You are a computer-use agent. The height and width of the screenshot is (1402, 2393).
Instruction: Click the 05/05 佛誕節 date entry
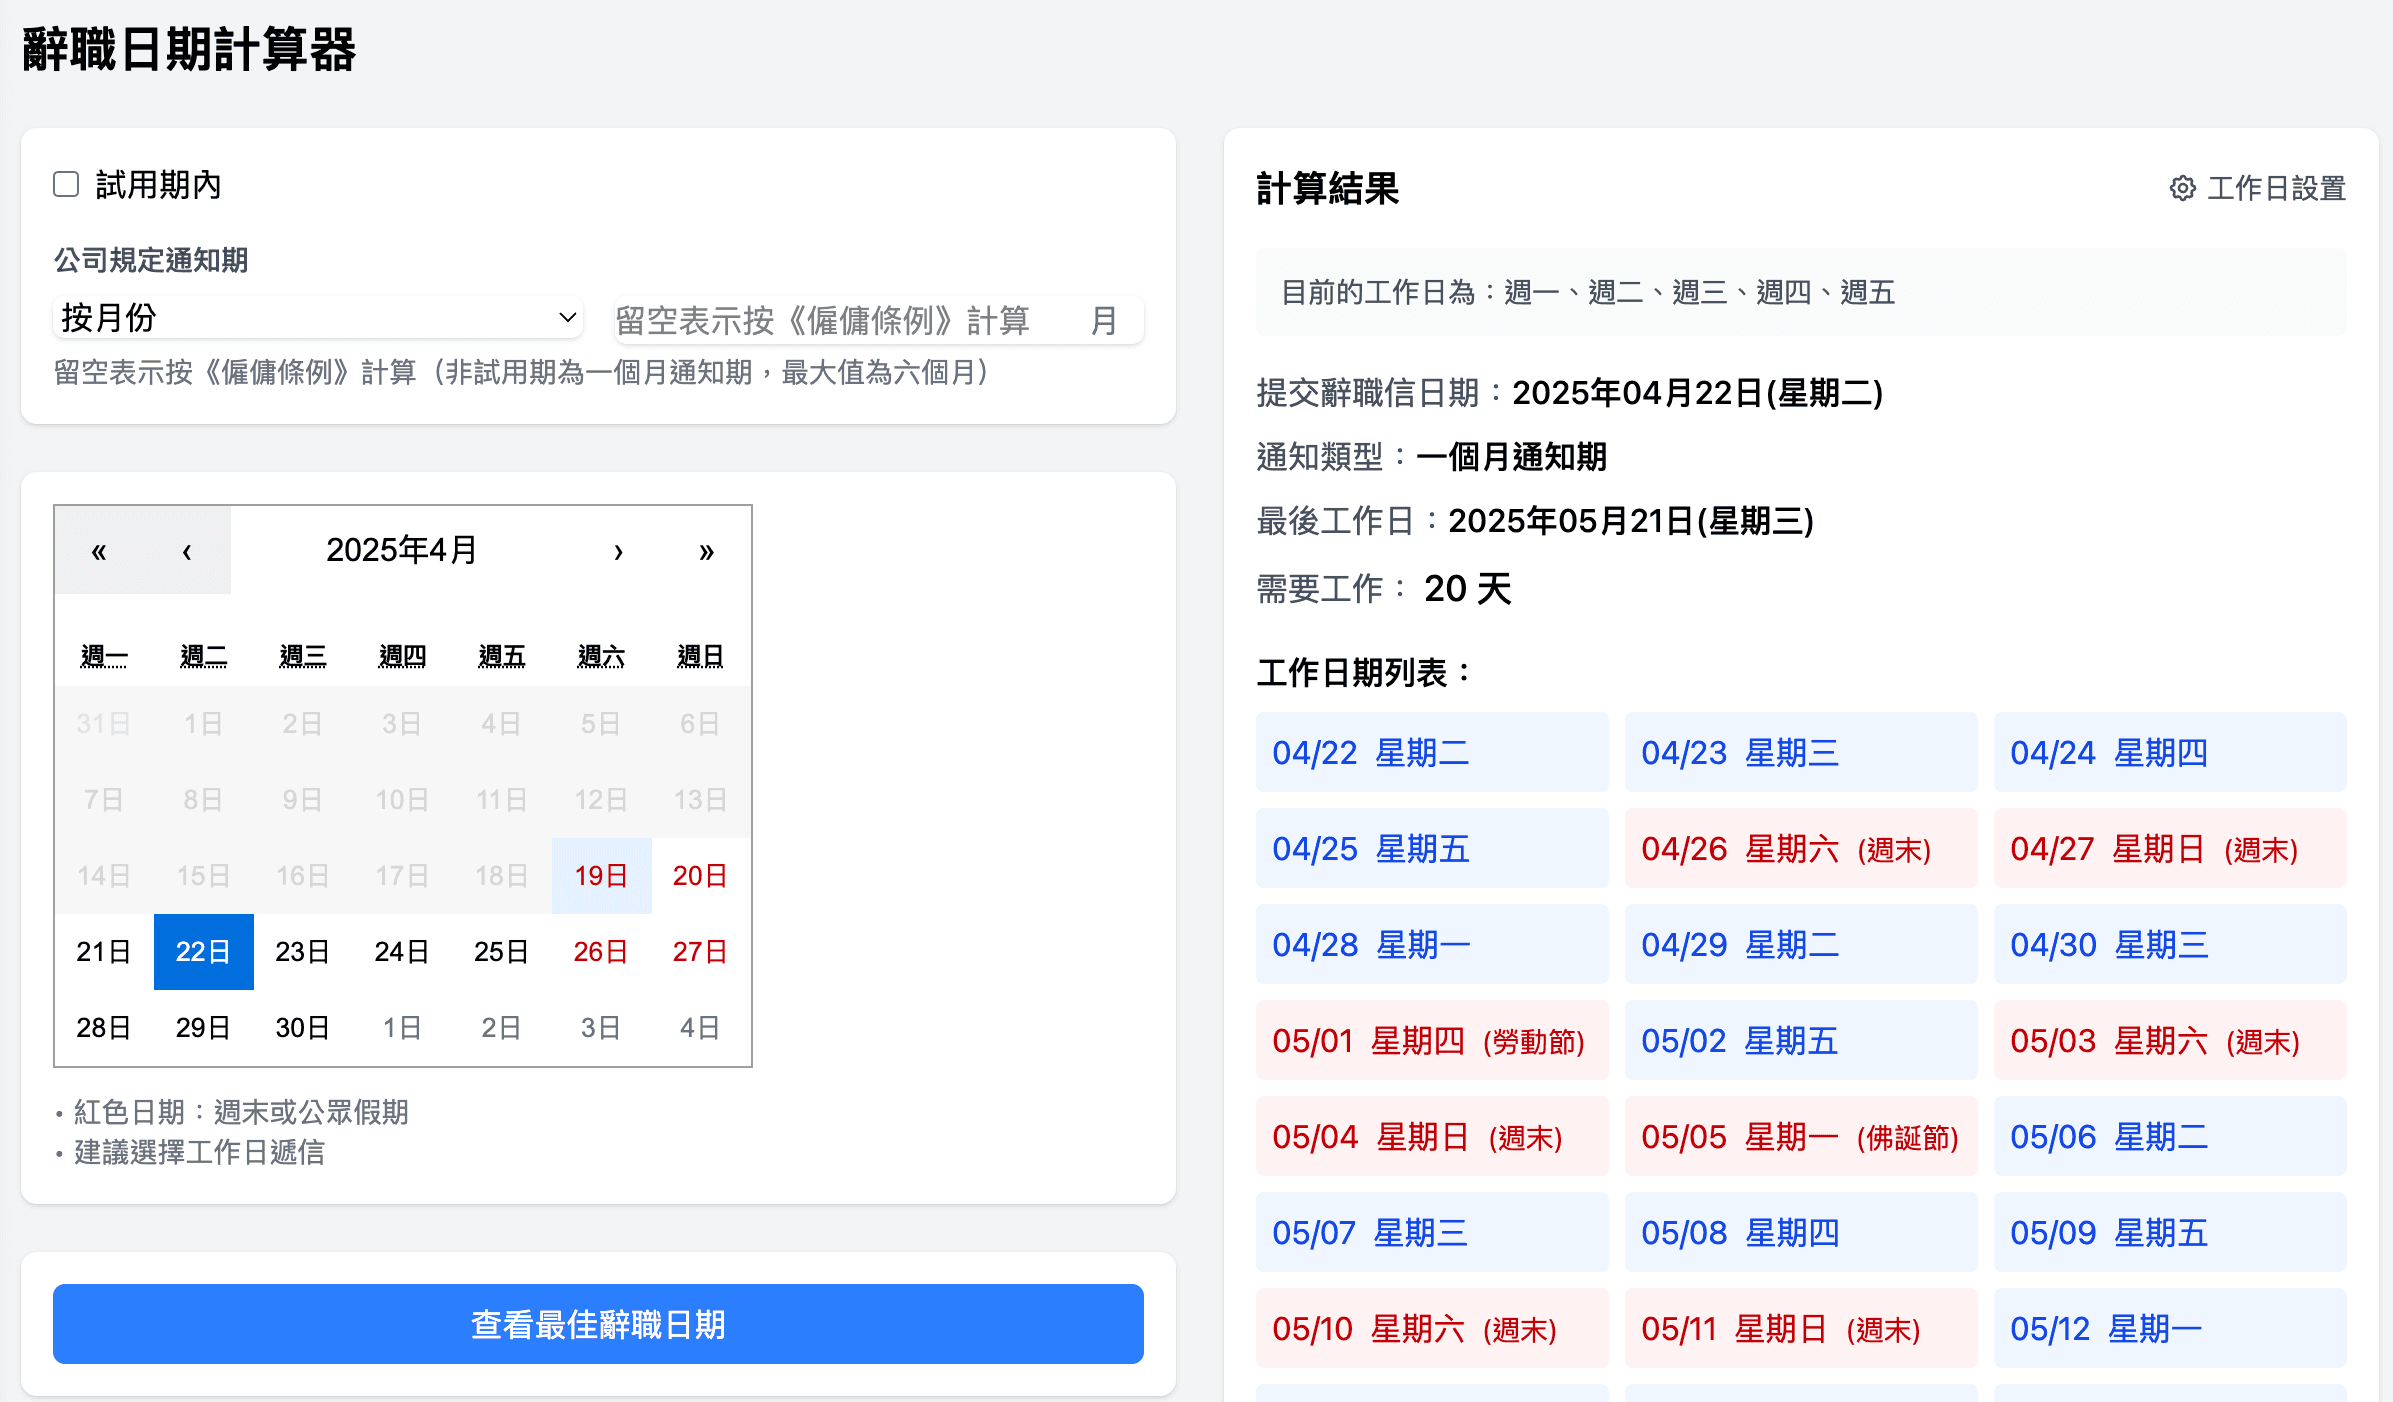coord(1800,1136)
